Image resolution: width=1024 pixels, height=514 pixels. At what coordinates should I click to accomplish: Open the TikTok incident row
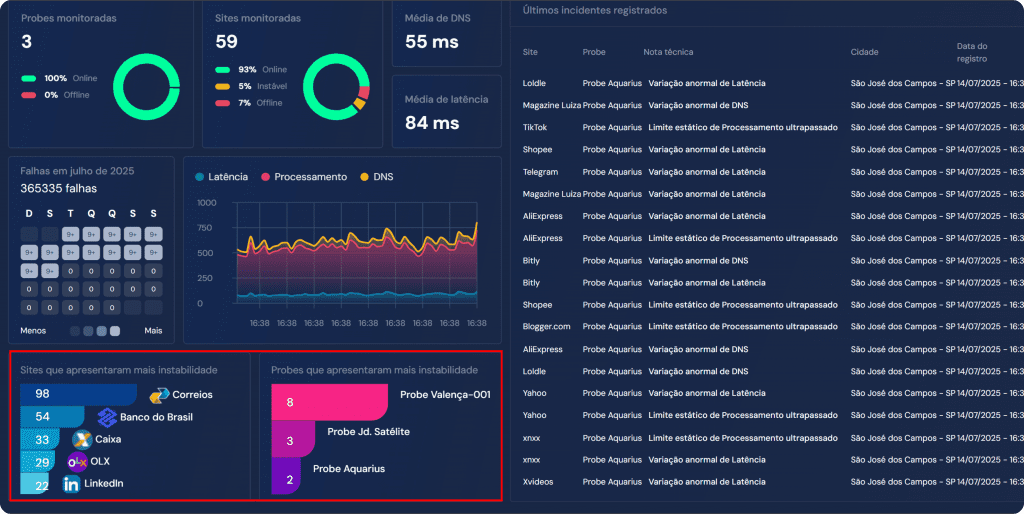(x=773, y=127)
